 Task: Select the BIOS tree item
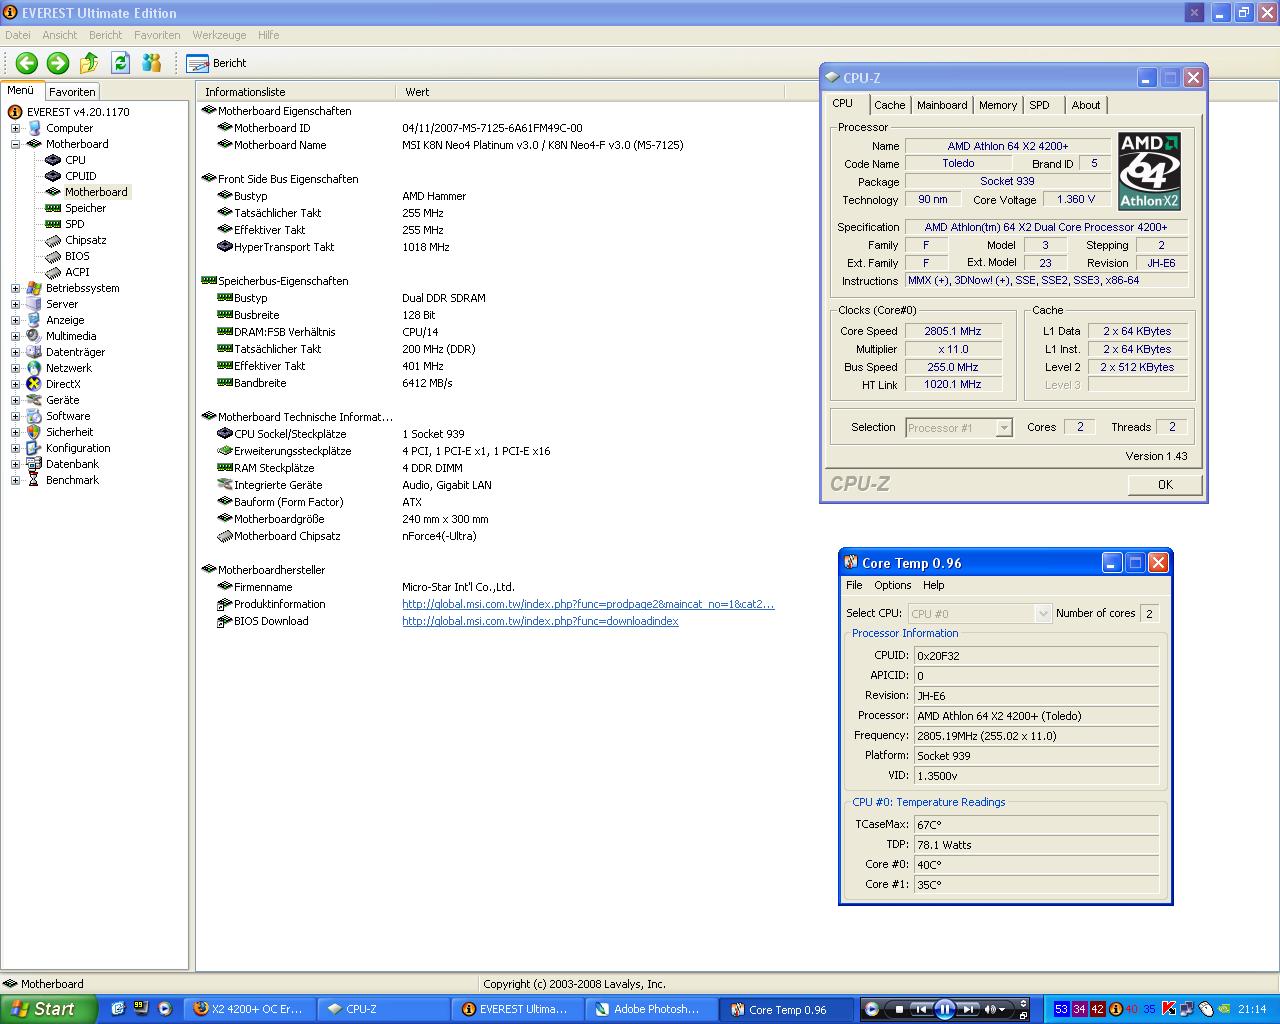tap(77, 256)
